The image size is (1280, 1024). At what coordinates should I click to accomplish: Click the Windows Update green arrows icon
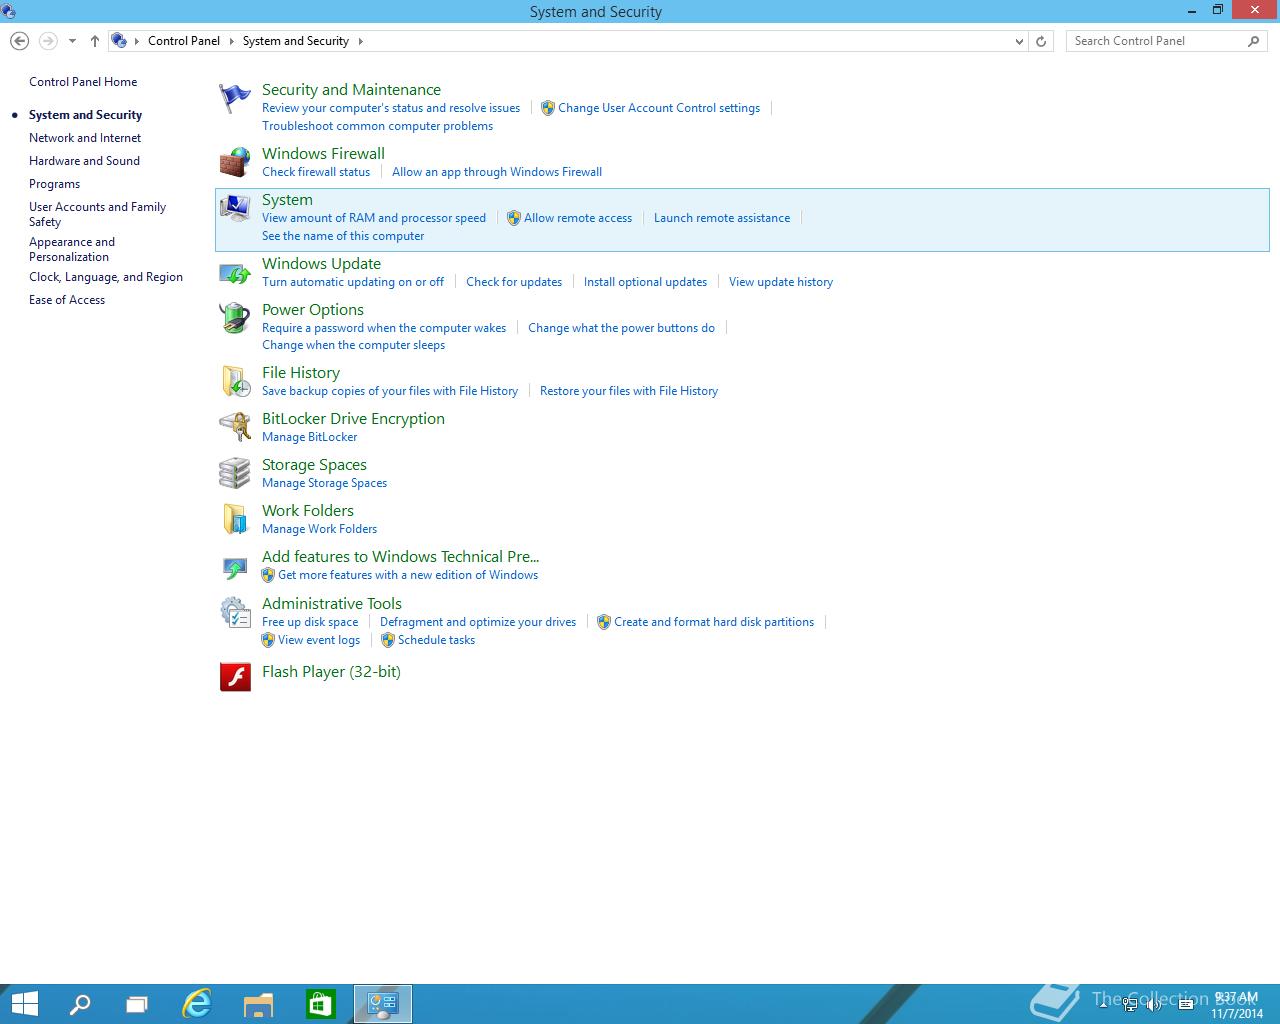click(x=235, y=272)
